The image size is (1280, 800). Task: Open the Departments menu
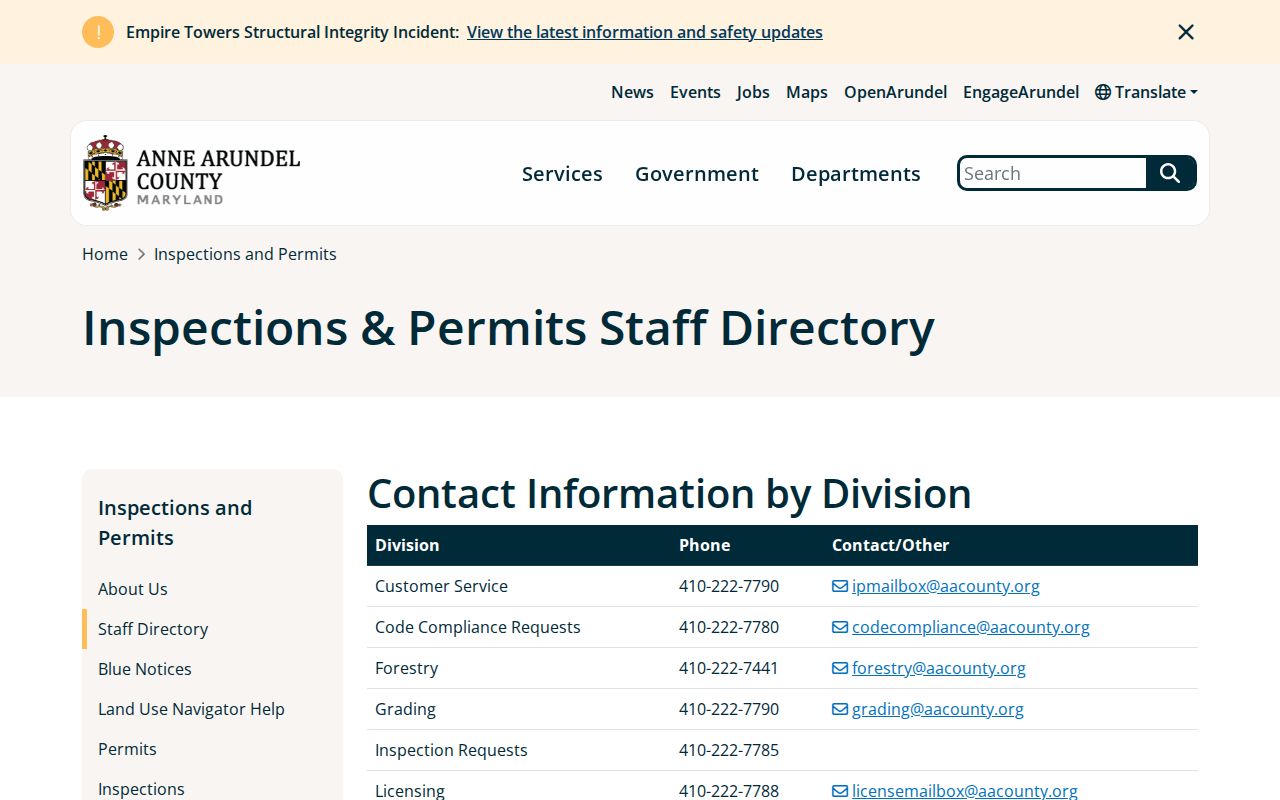(x=856, y=174)
